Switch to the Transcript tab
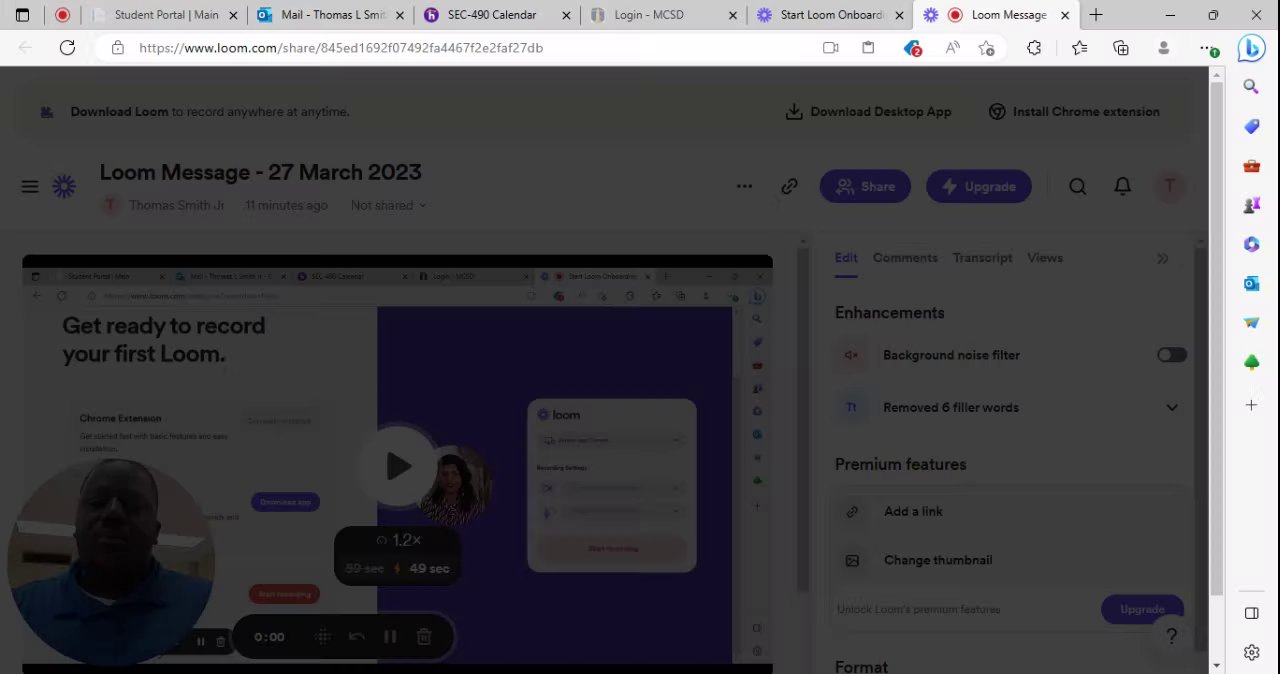Viewport: 1280px width, 674px height. pos(982,258)
